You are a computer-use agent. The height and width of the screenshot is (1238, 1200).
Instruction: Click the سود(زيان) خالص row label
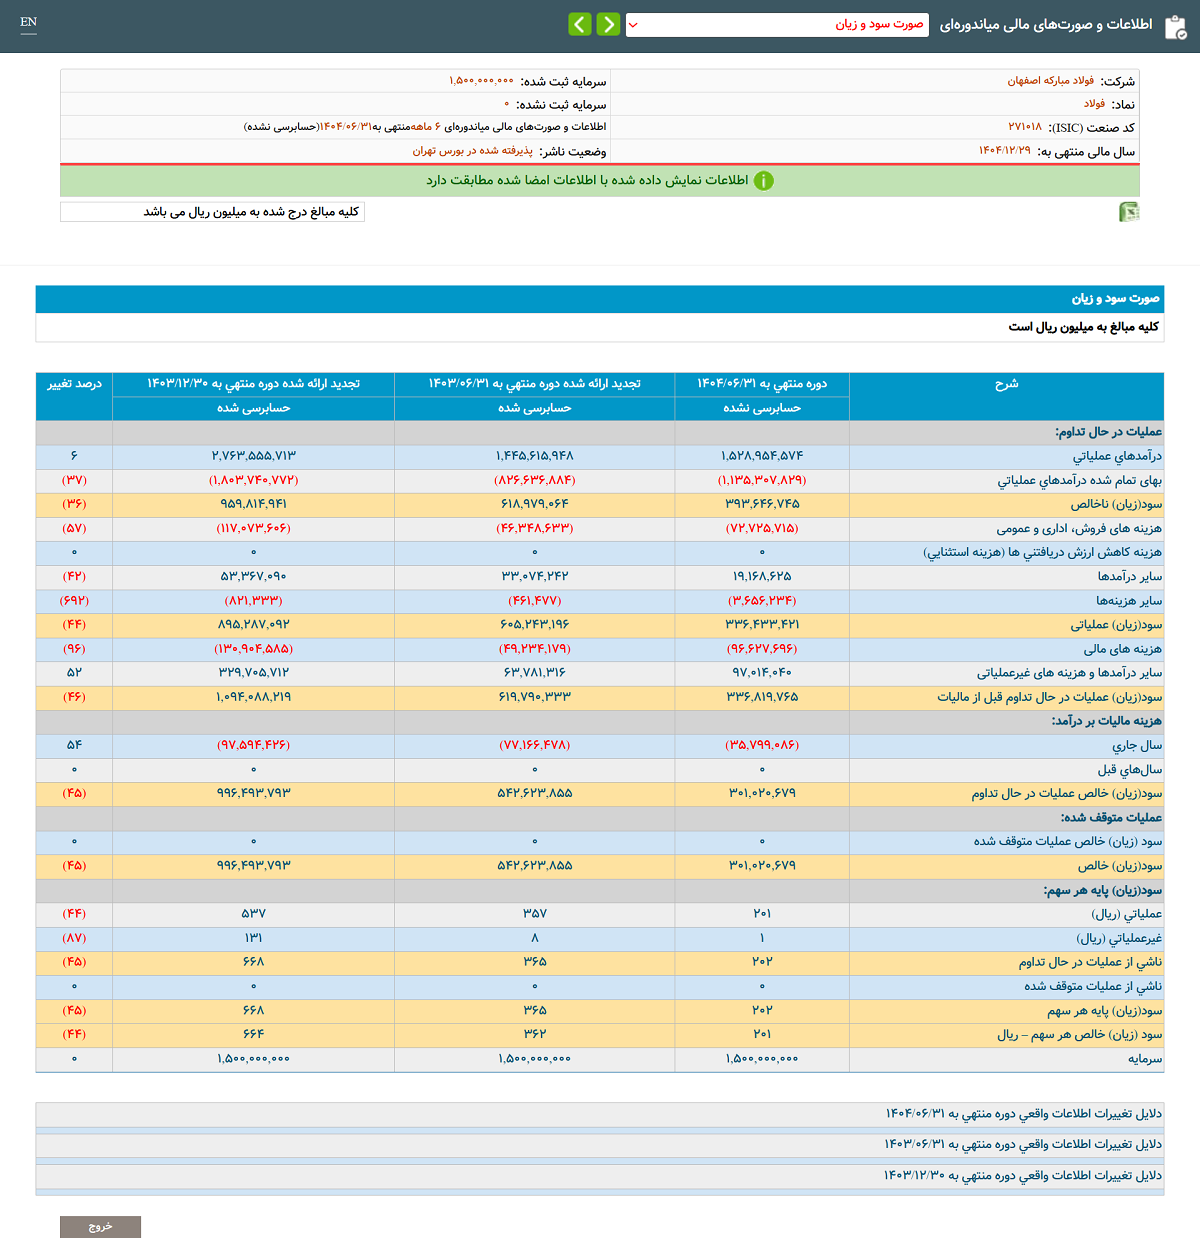(x=1119, y=866)
